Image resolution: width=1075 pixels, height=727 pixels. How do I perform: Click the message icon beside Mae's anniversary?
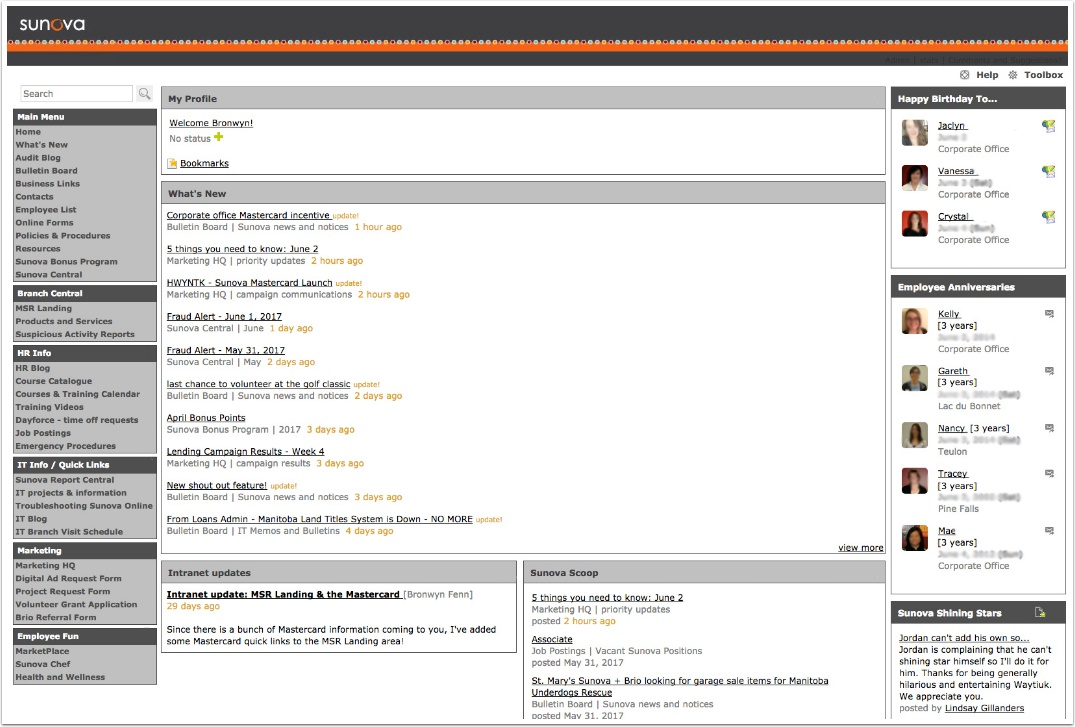point(1049,530)
